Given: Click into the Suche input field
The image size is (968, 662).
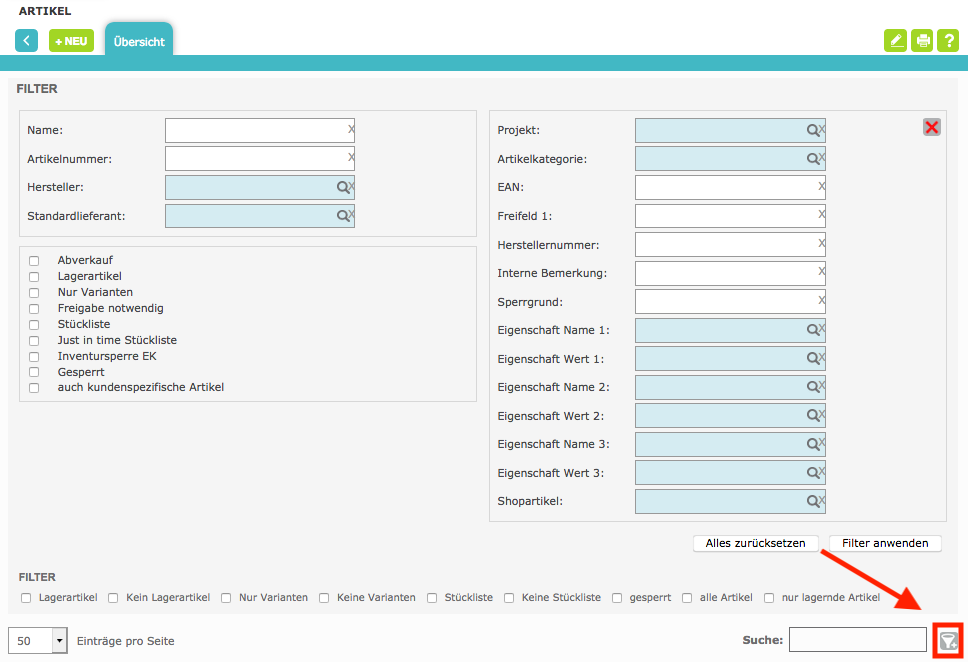Looking at the screenshot, I should click(856, 640).
